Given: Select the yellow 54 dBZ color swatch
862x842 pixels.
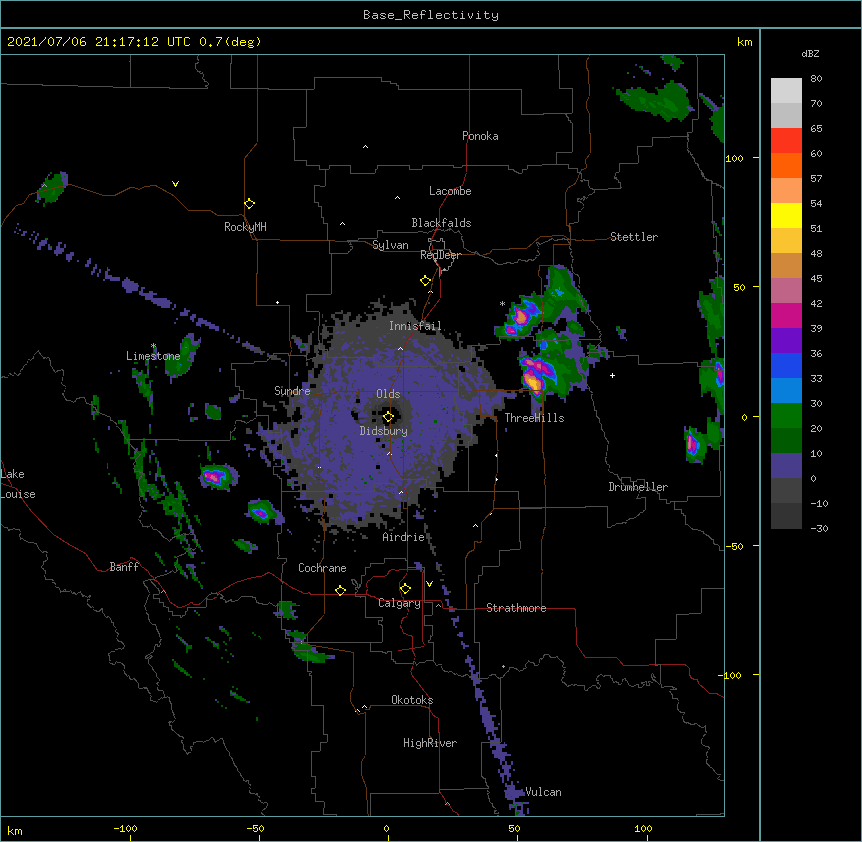Looking at the screenshot, I should click(786, 215).
